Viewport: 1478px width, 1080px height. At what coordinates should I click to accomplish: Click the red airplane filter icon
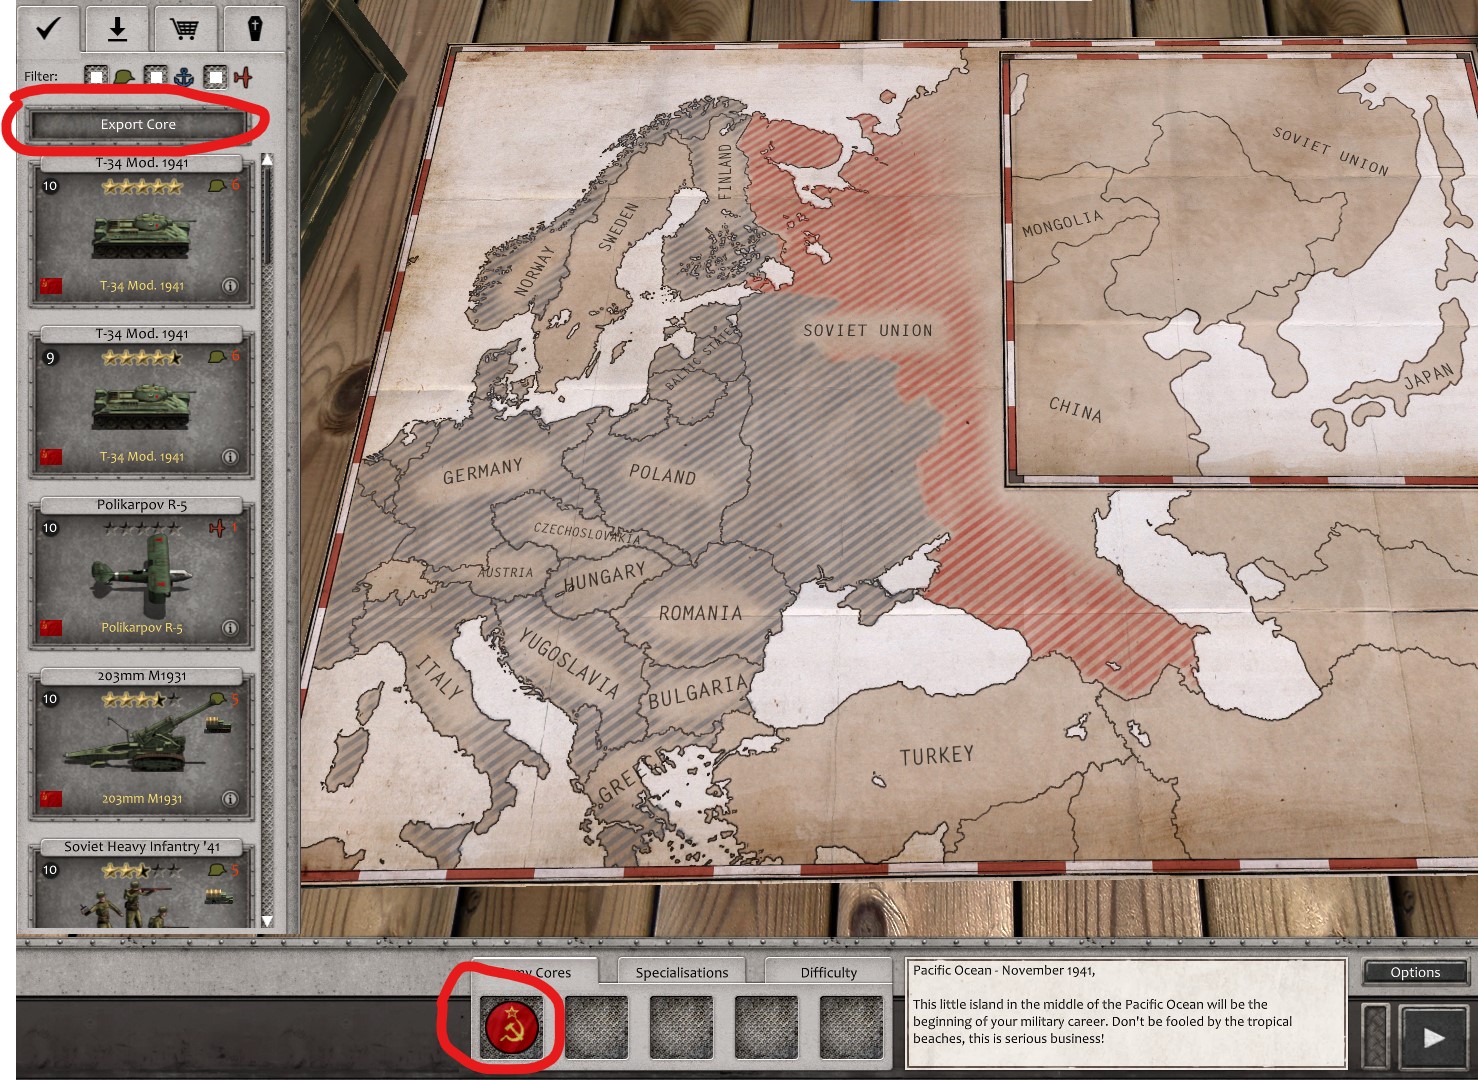(x=243, y=77)
